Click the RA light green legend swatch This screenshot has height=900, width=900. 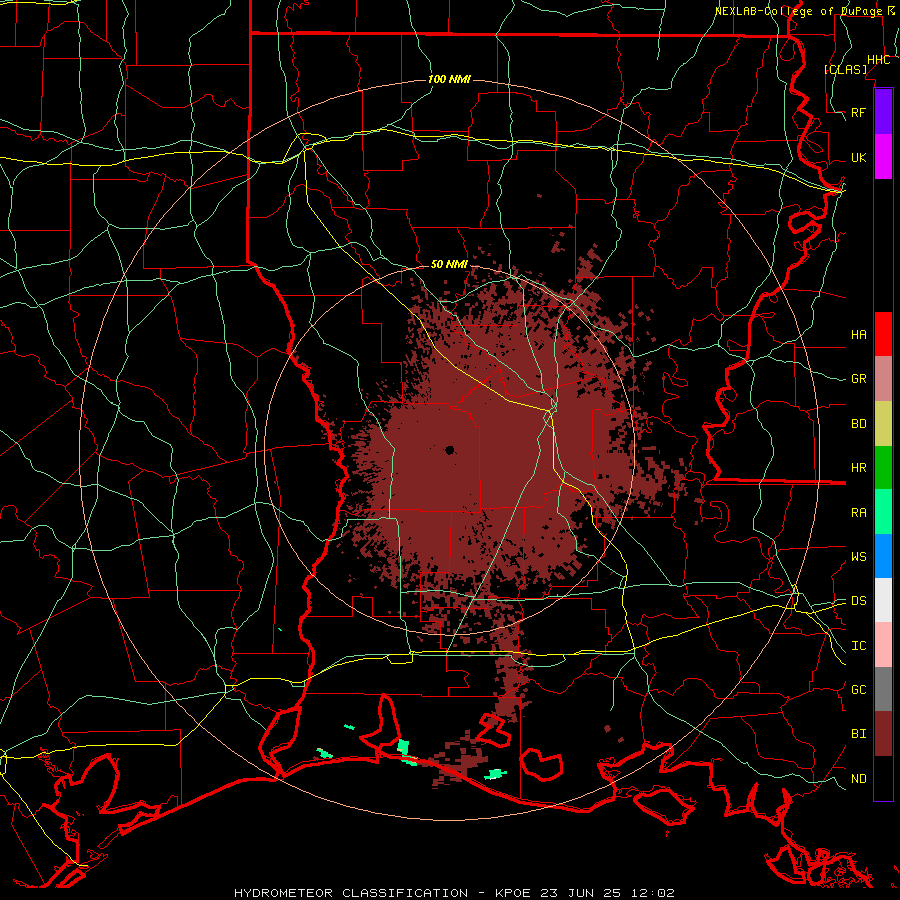pyautogui.click(x=883, y=512)
